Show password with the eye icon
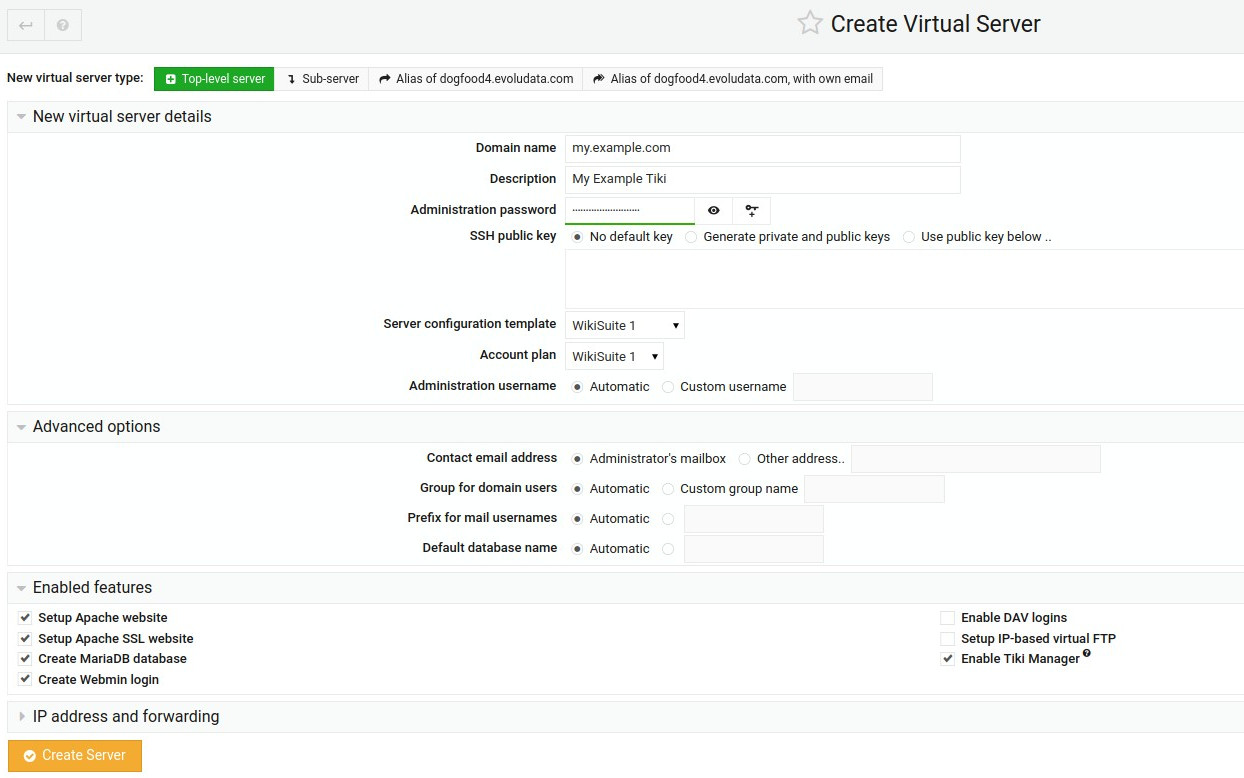Viewport: 1244px width, 778px height. click(714, 211)
